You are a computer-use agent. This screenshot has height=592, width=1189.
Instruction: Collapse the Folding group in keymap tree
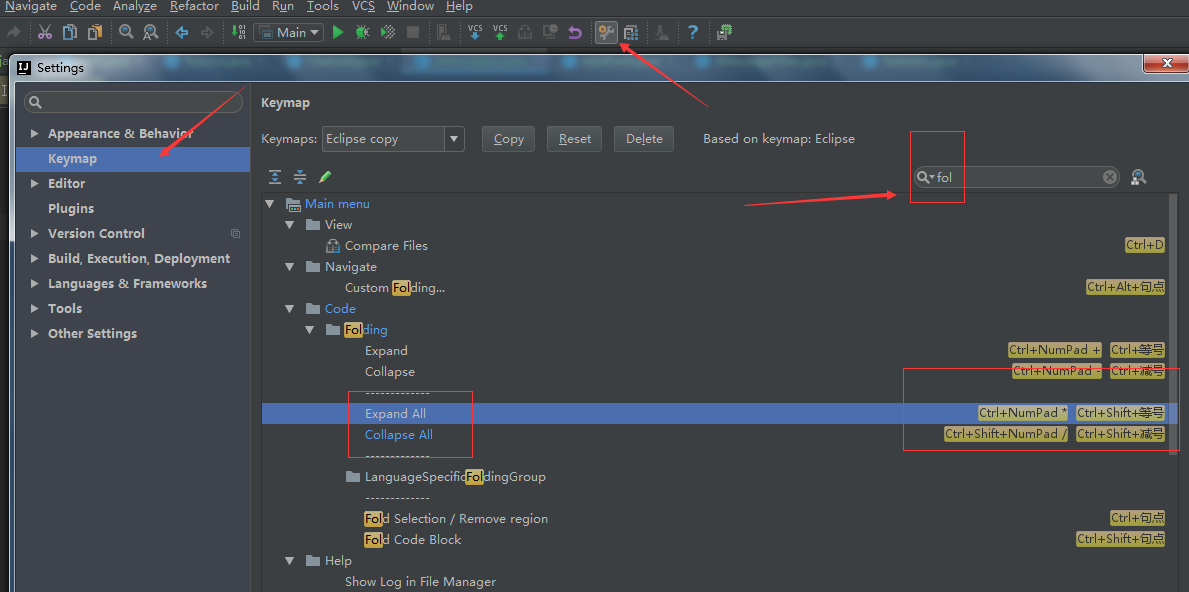tap(311, 330)
